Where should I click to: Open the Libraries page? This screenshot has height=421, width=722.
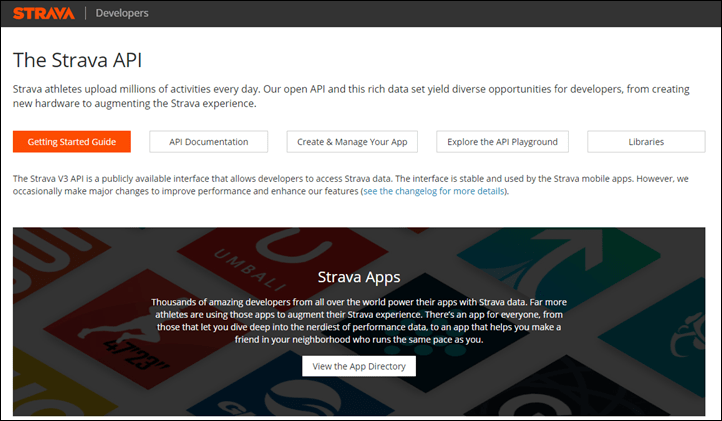point(646,142)
